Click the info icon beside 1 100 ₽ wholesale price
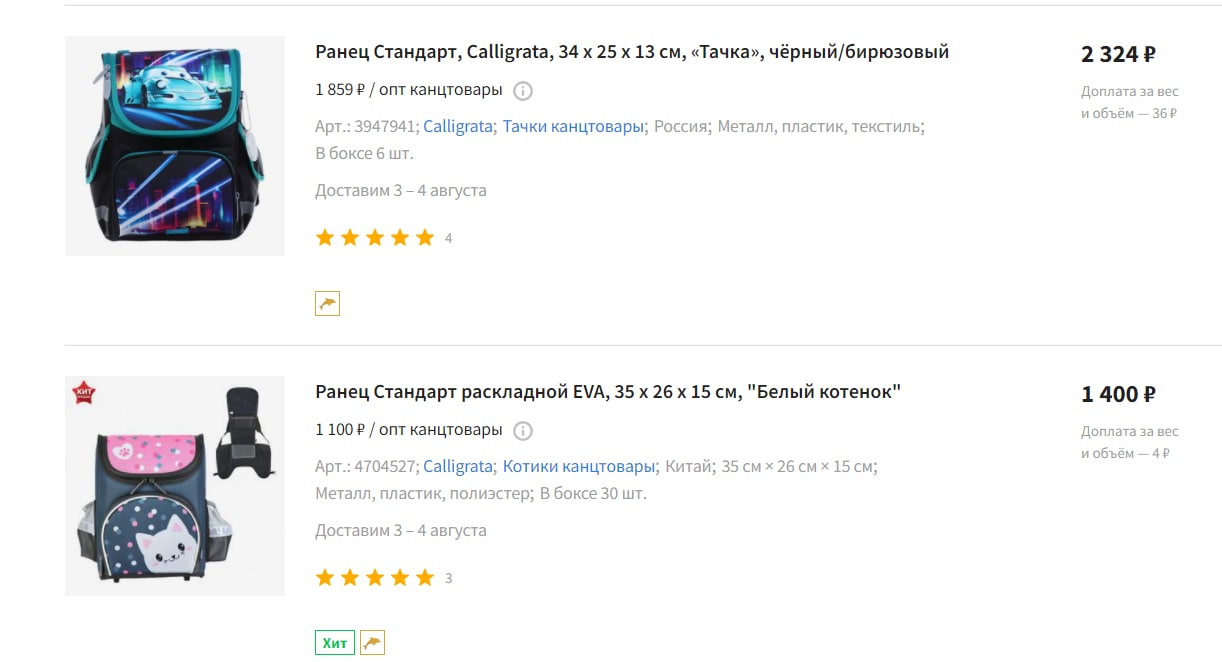The height and width of the screenshot is (662, 1222). click(x=523, y=431)
